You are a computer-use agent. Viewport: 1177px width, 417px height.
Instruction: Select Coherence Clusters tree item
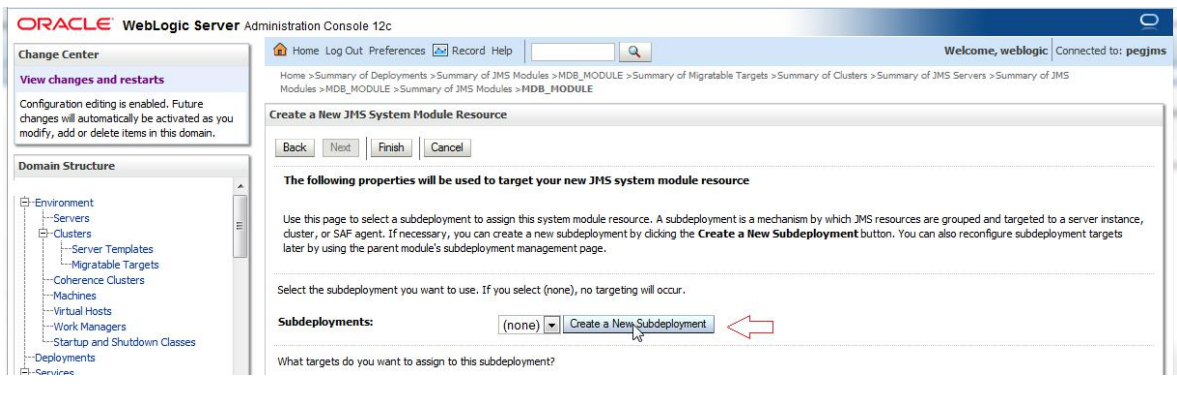point(98,280)
